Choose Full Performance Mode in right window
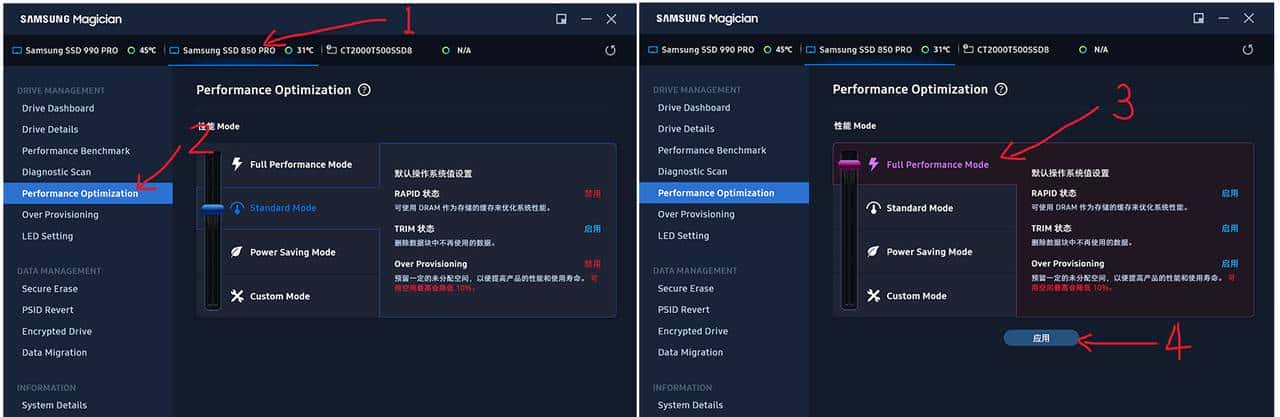The width and height of the screenshot is (1280, 417). pyautogui.click(x=936, y=164)
